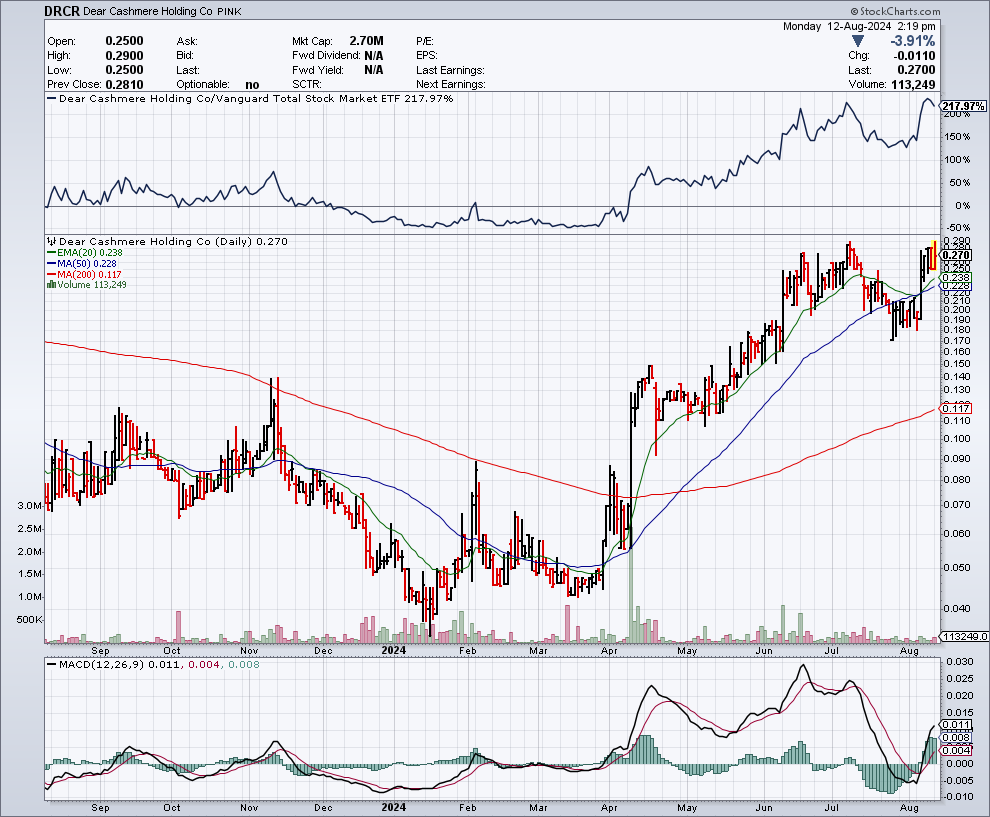990x817 pixels.
Task: Click the 0.238 EMA axis label
Action: click(x=956, y=278)
